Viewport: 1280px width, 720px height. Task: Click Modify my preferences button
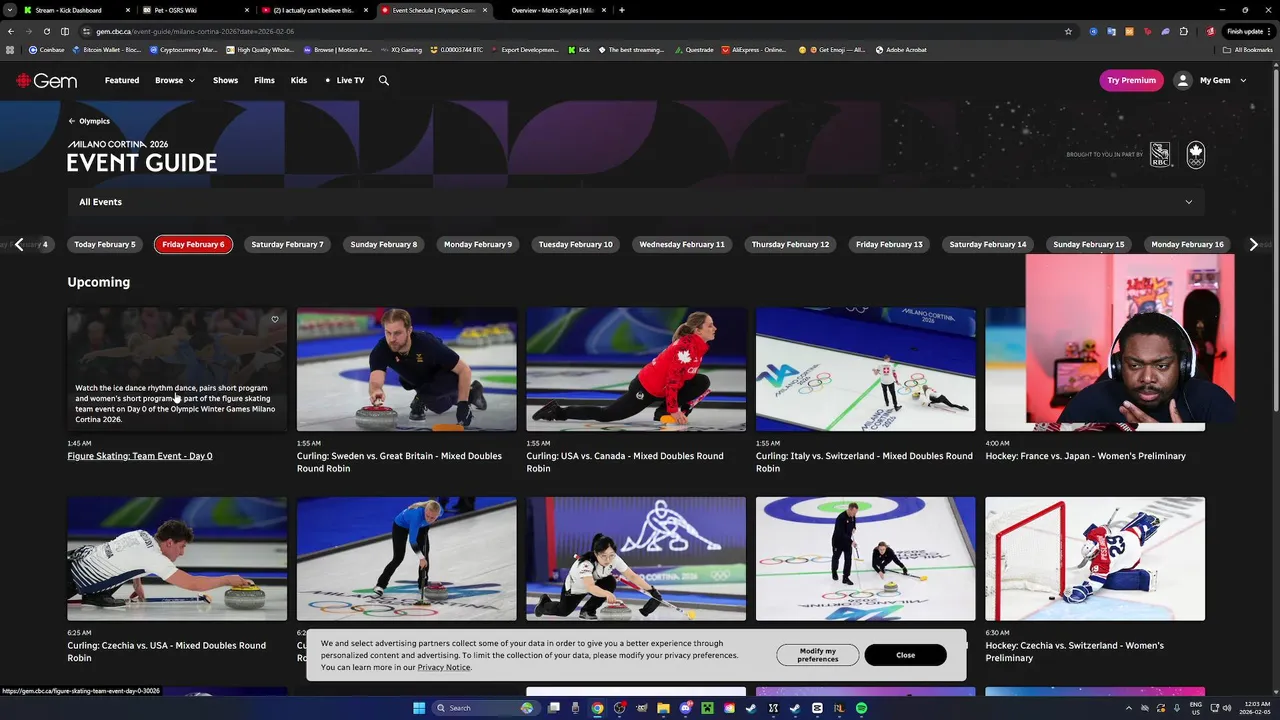[818, 655]
